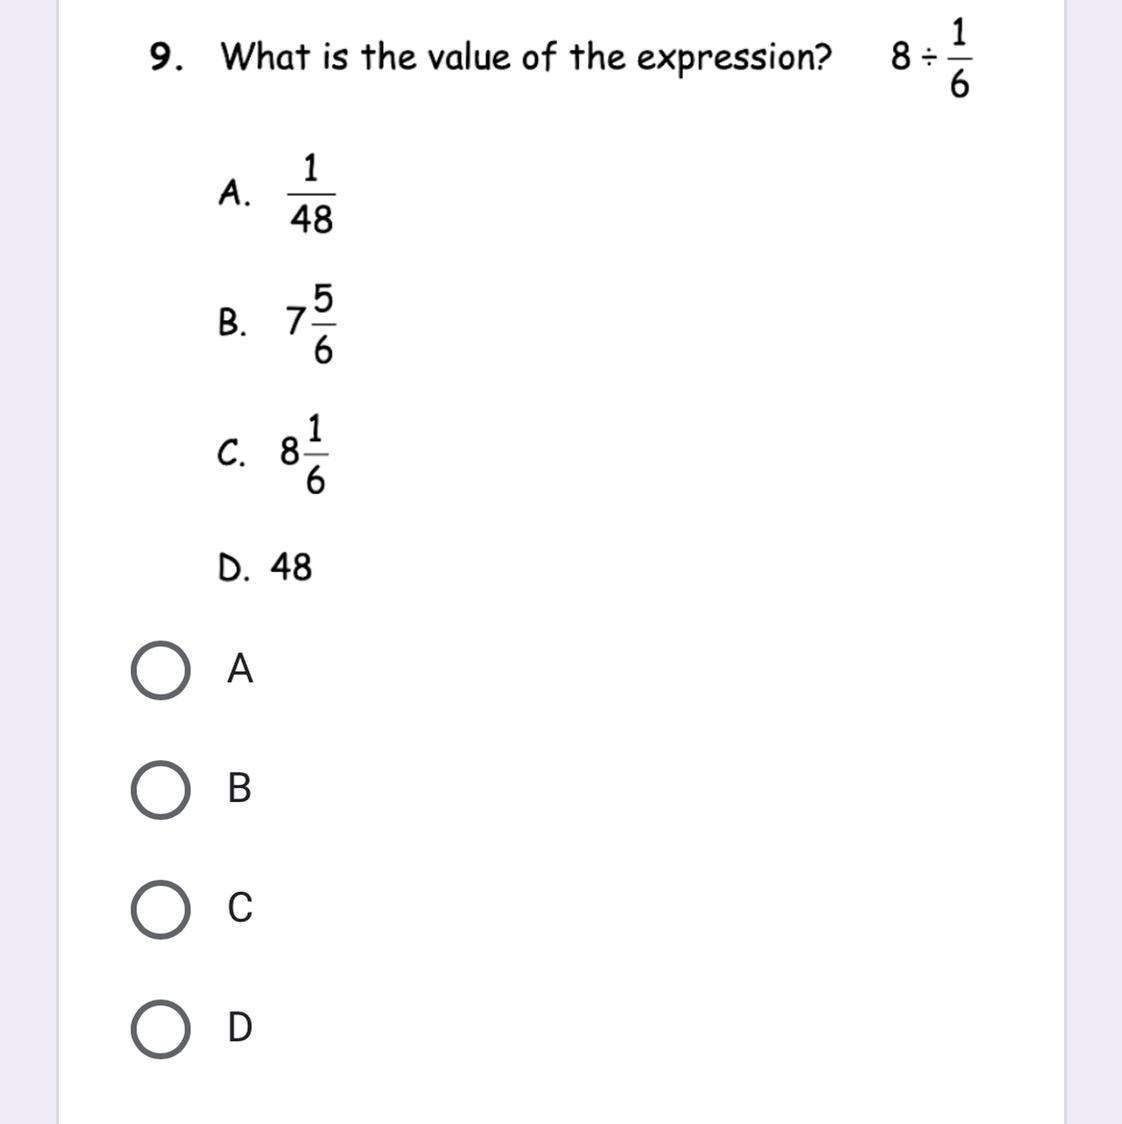Click the 'C' option label text
Viewport: 1122px width, 1124px height.
[x=240, y=908]
